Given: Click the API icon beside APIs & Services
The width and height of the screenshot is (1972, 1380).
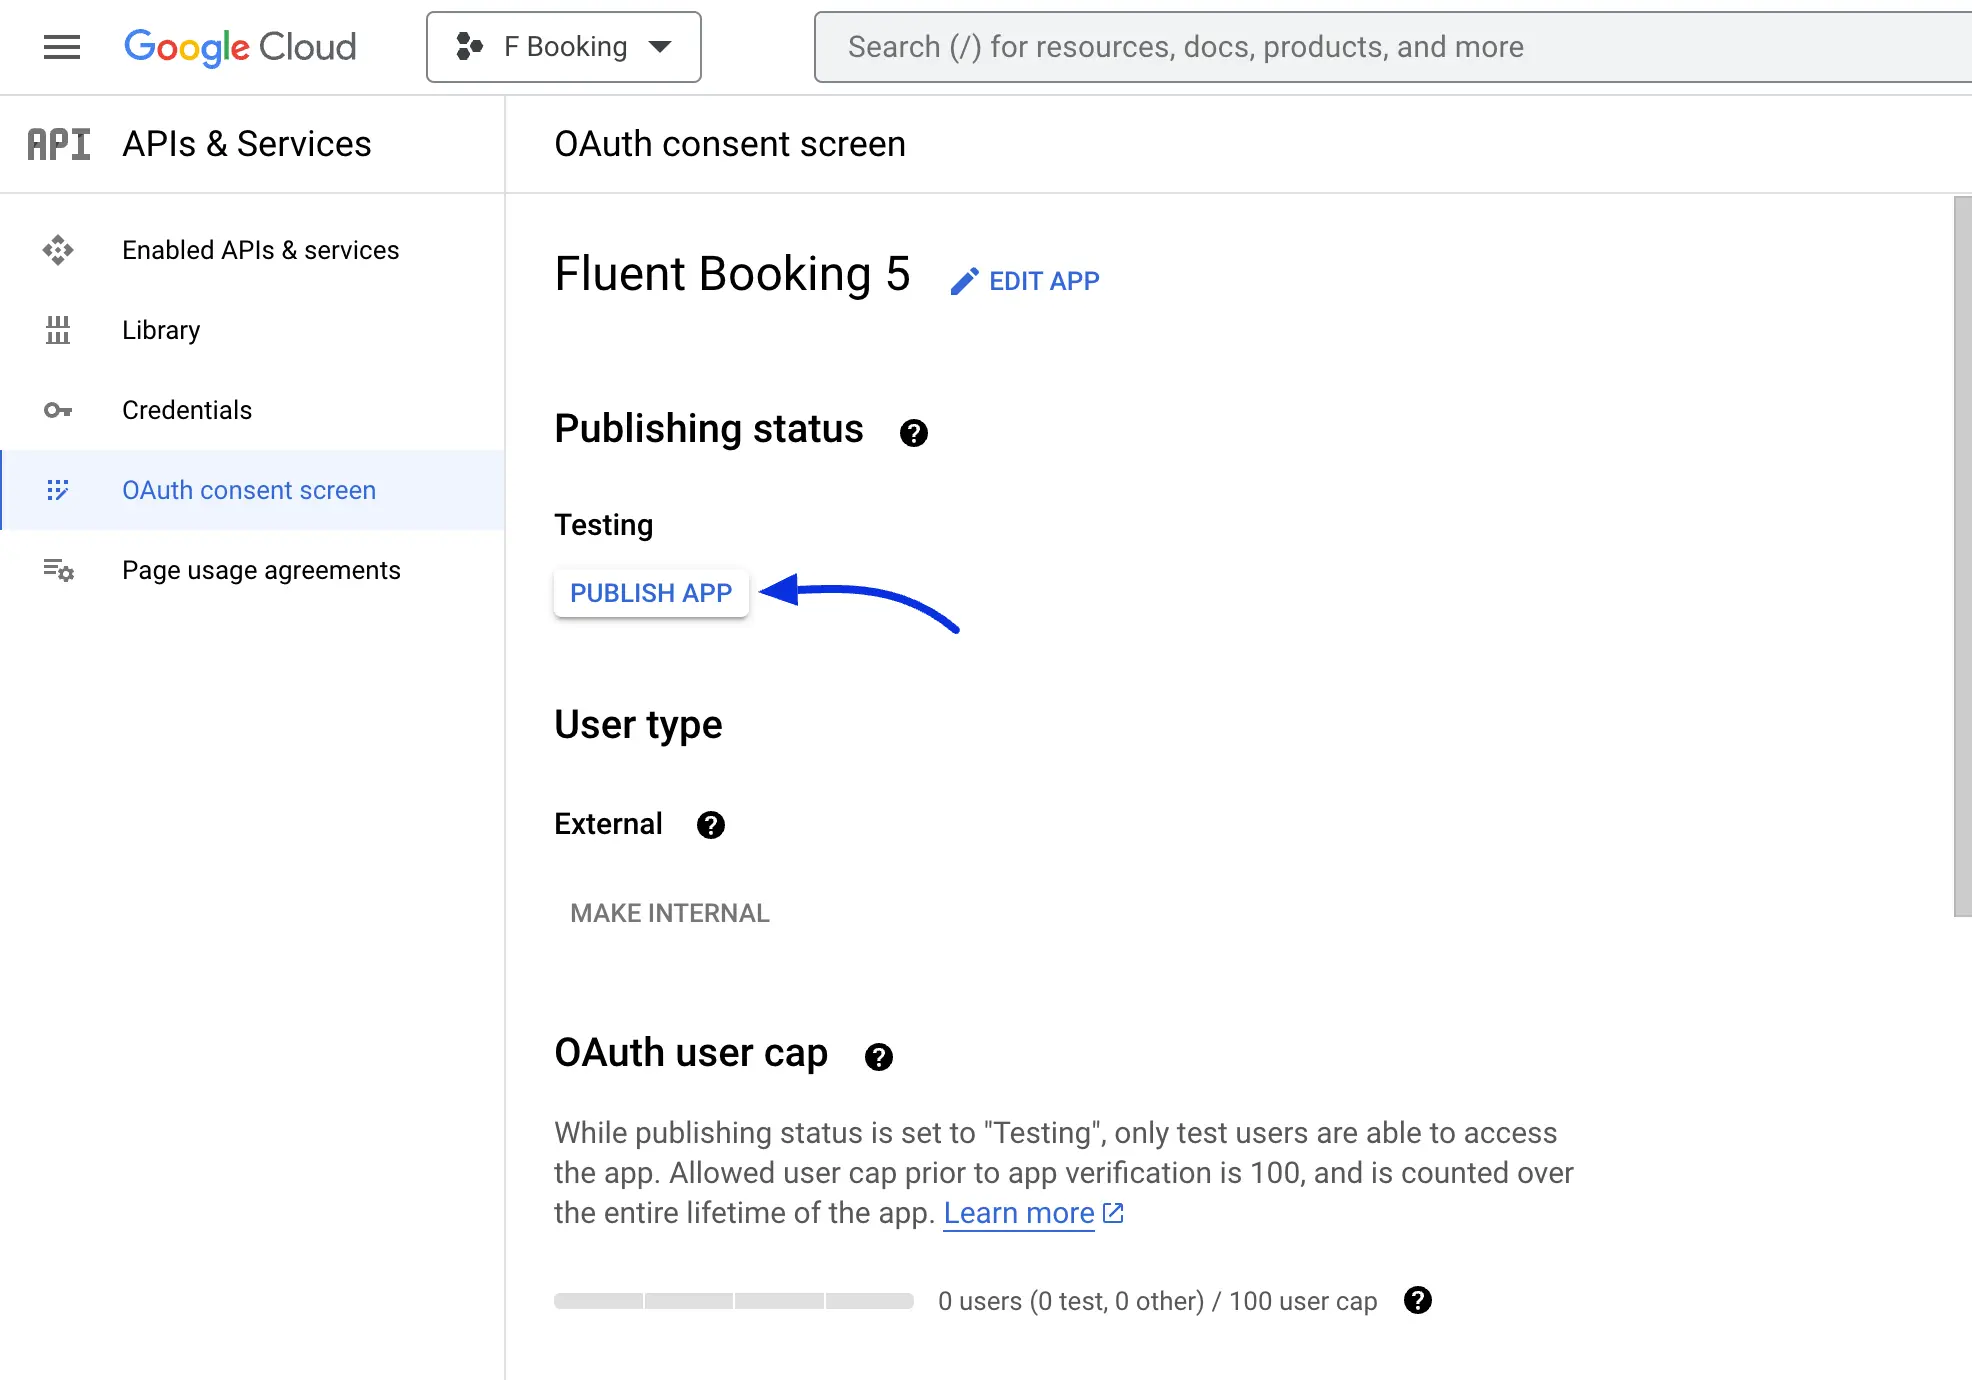Looking at the screenshot, I should click(59, 144).
